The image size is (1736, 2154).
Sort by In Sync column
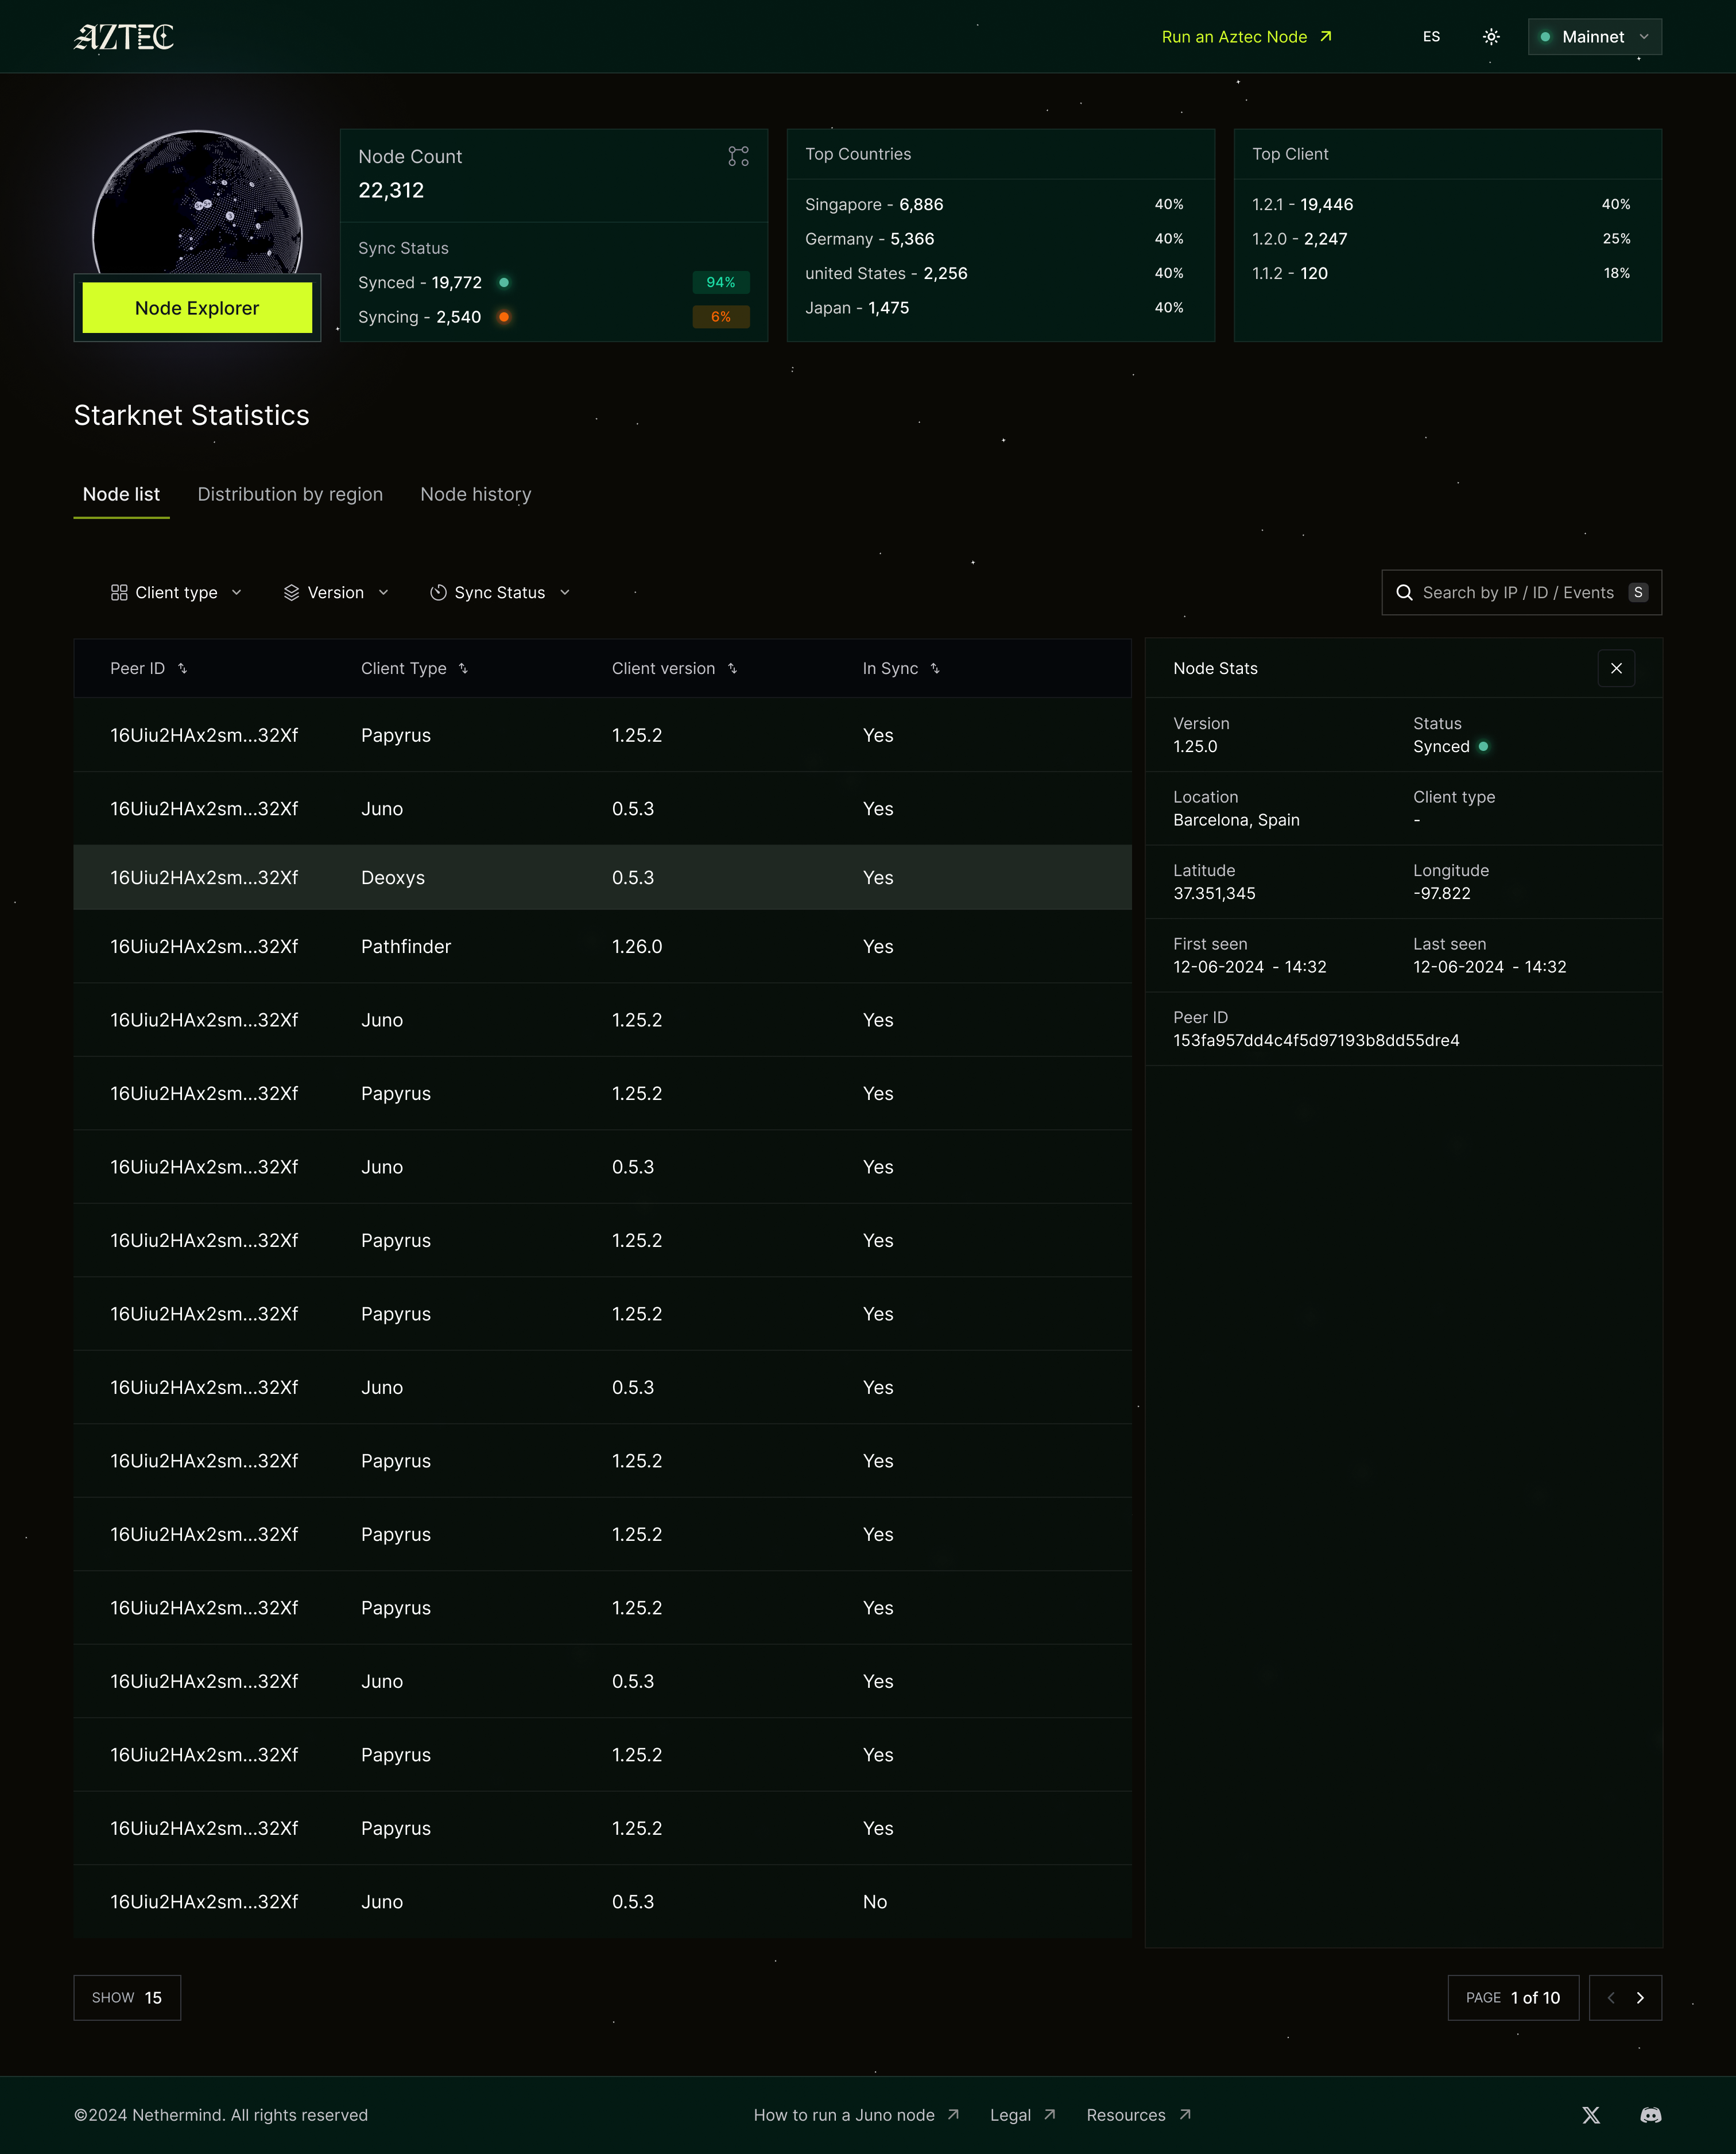click(x=936, y=669)
